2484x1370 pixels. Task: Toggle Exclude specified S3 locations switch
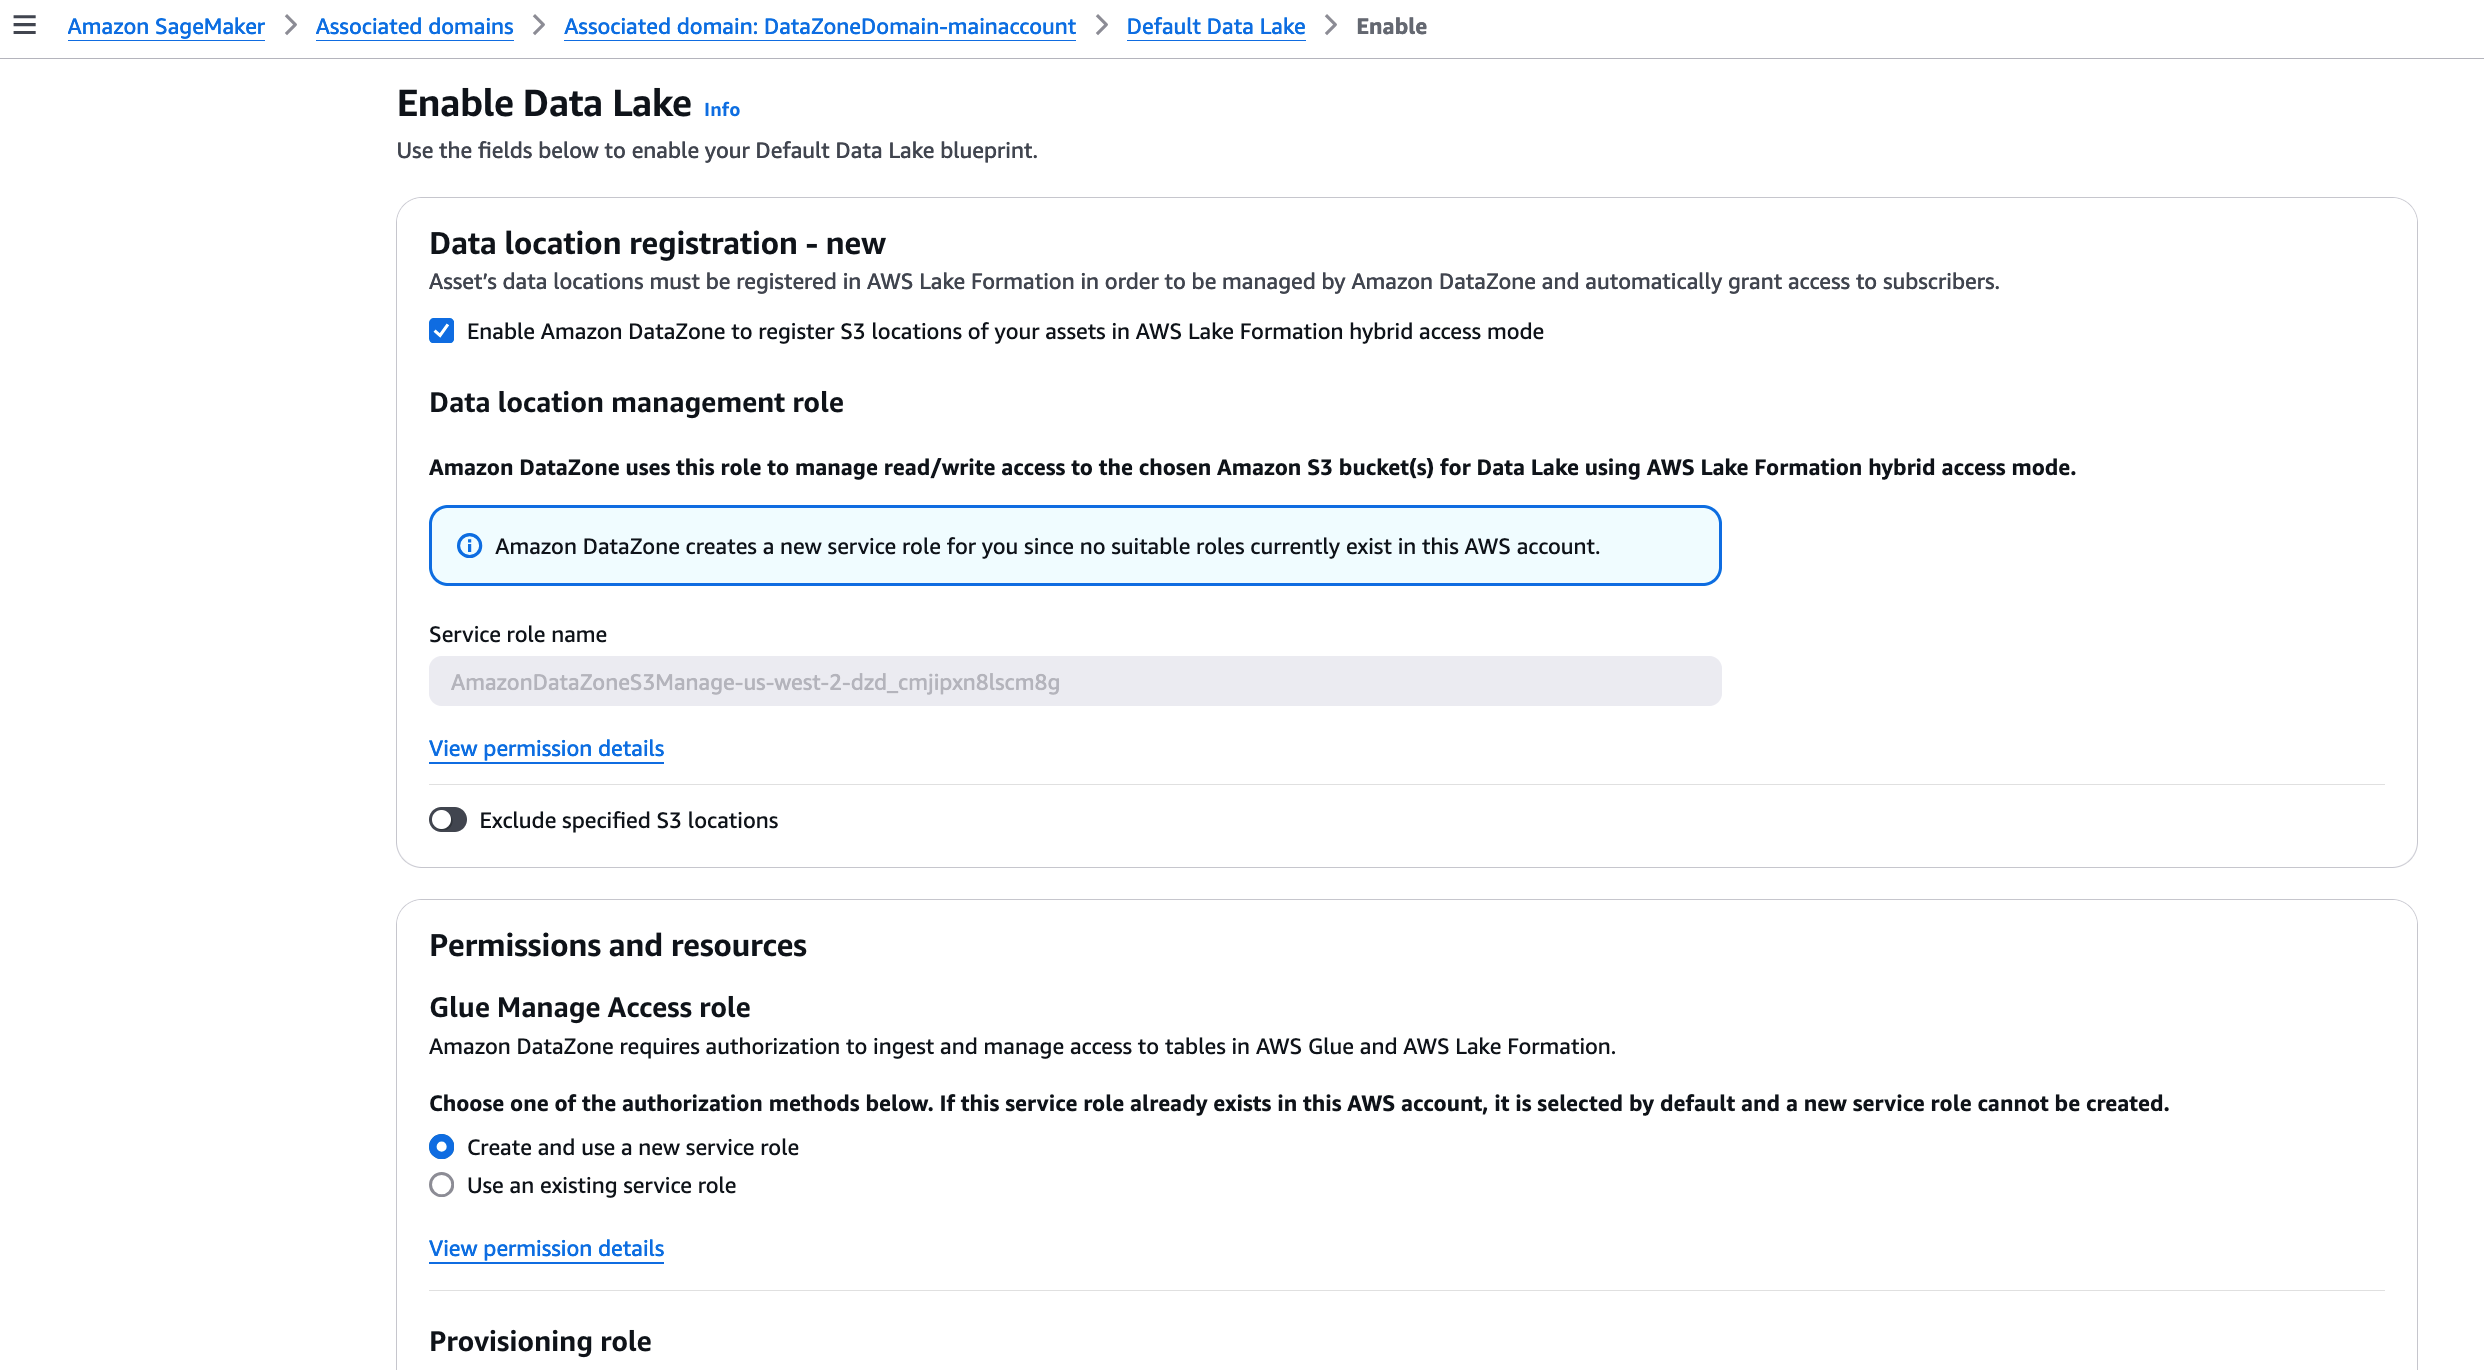[448, 820]
